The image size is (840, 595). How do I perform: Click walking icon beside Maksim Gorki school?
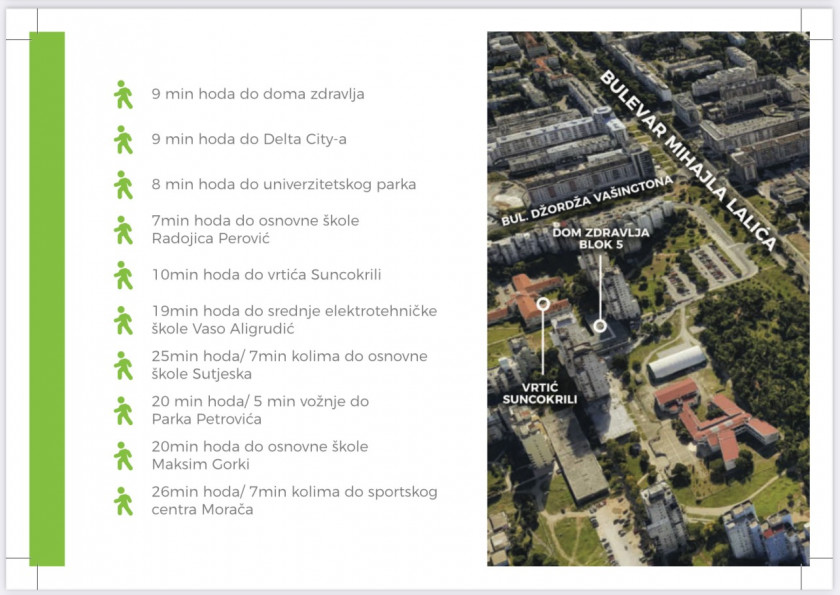[x=123, y=456]
